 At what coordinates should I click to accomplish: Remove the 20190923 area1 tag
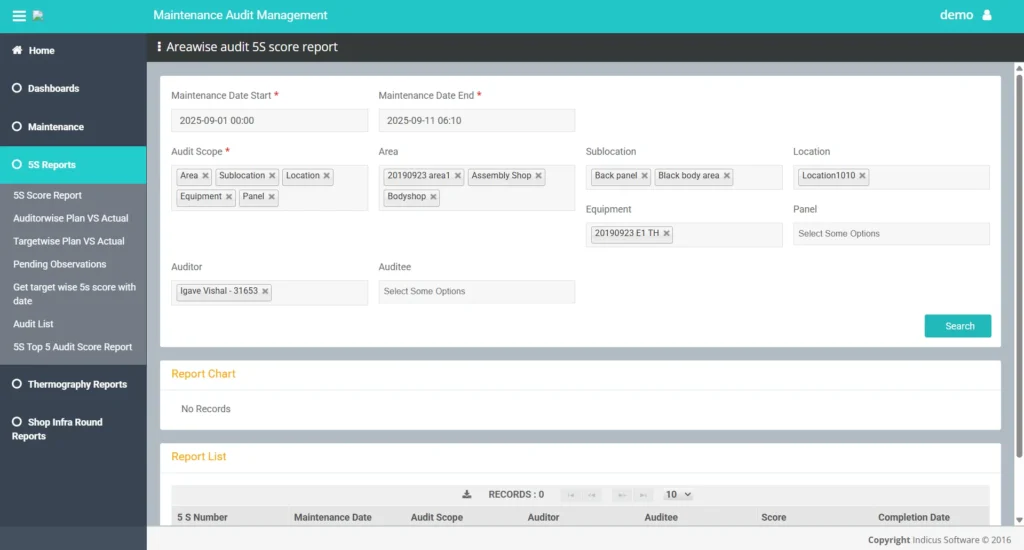click(458, 176)
